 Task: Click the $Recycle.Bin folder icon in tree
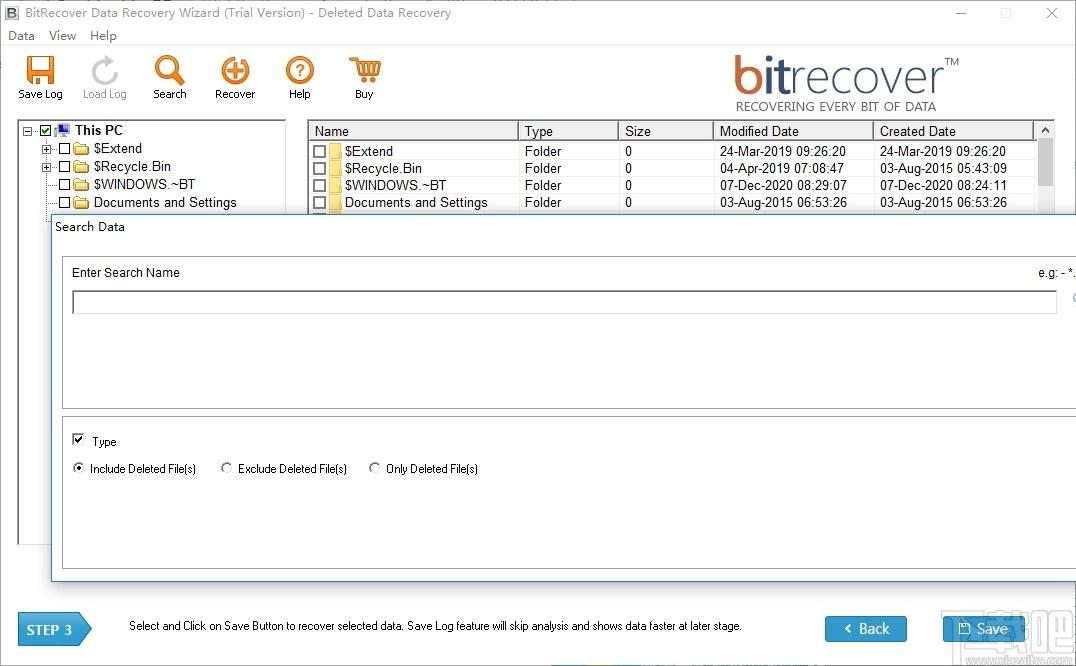click(82, 167)
